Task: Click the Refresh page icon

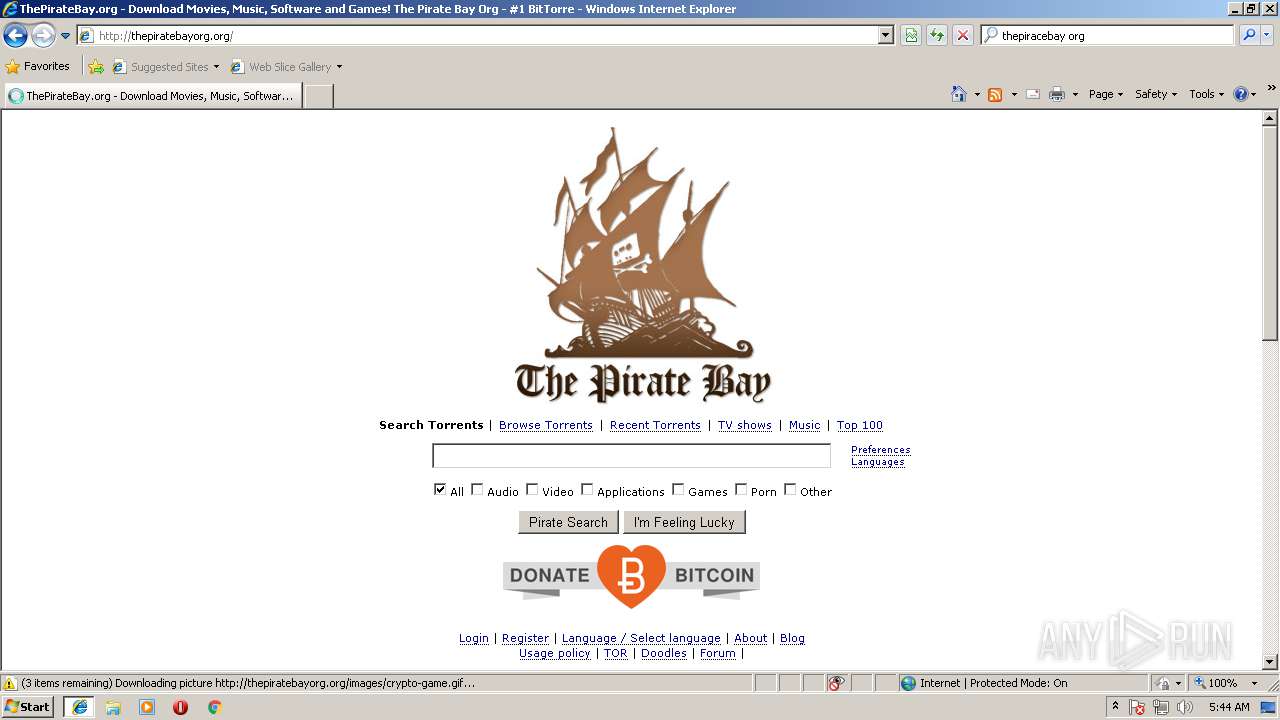Action: 937,35
